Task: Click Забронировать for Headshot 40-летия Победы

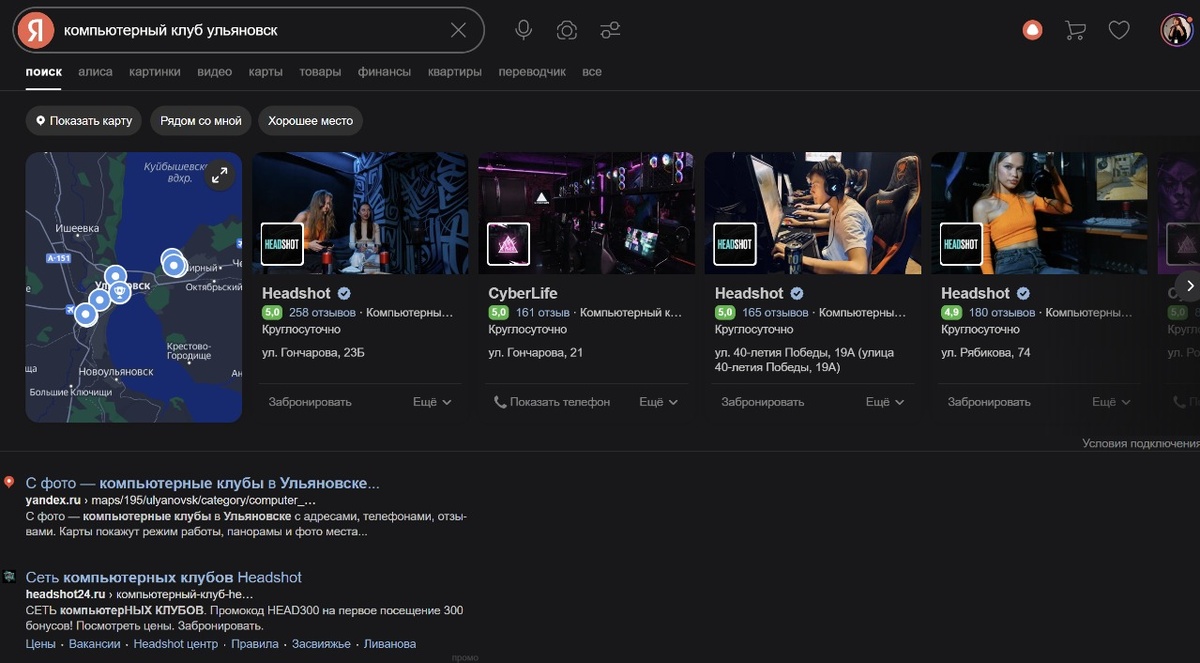Action: pyautogui.click(x=763, y=402)
